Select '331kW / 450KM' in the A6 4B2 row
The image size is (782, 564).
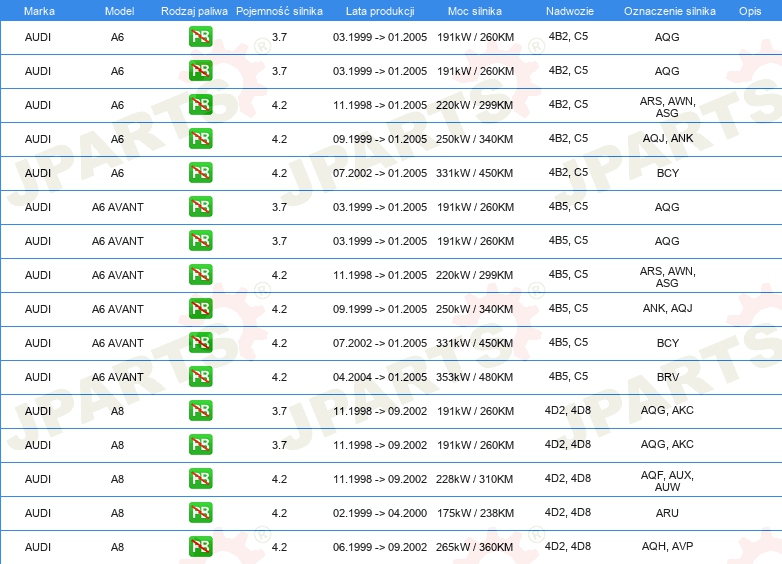point(474,173)
